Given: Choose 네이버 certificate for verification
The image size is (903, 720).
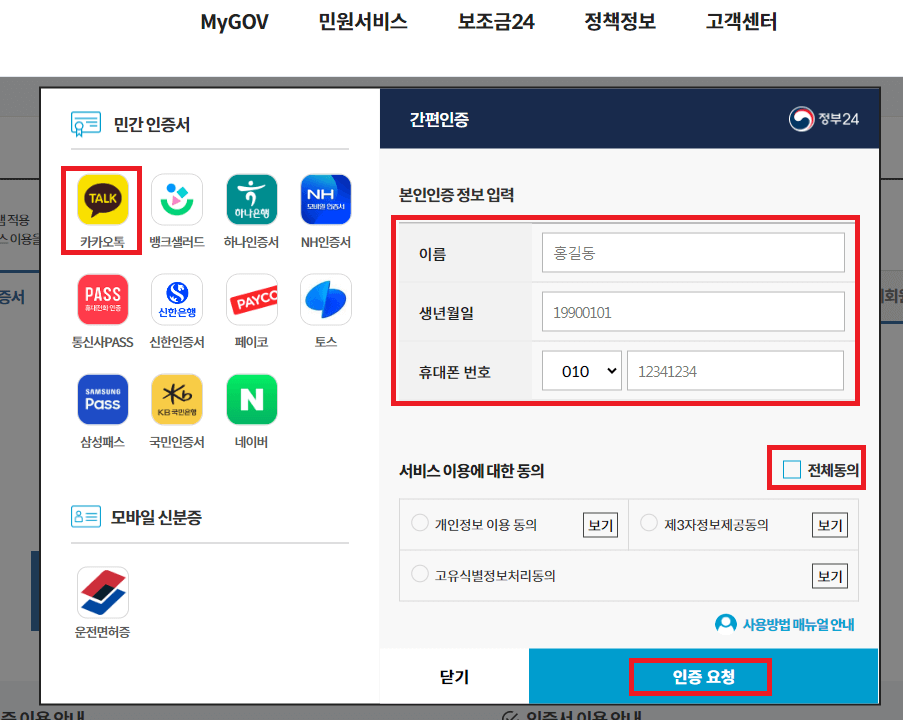Looking at the screenshot, I should (251, 399).
